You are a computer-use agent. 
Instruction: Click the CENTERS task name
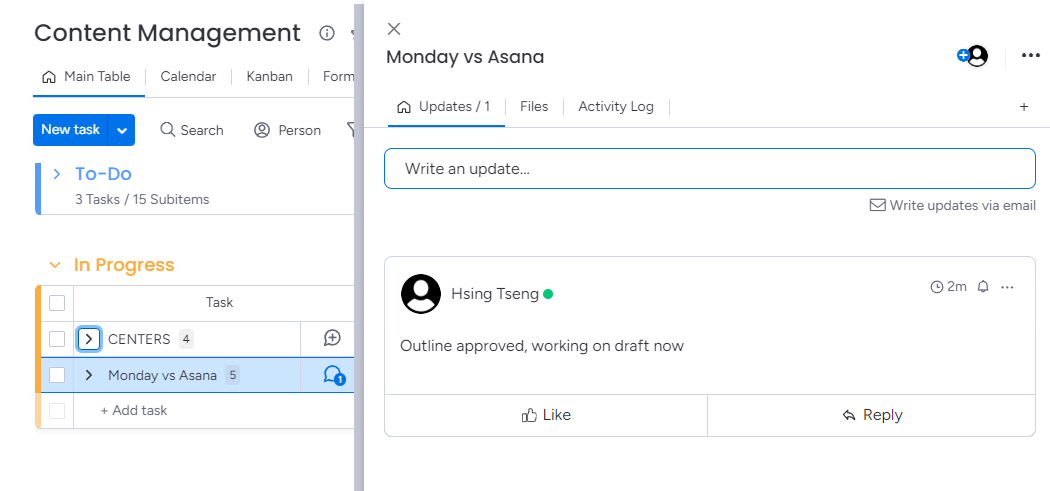click(139, 339)
